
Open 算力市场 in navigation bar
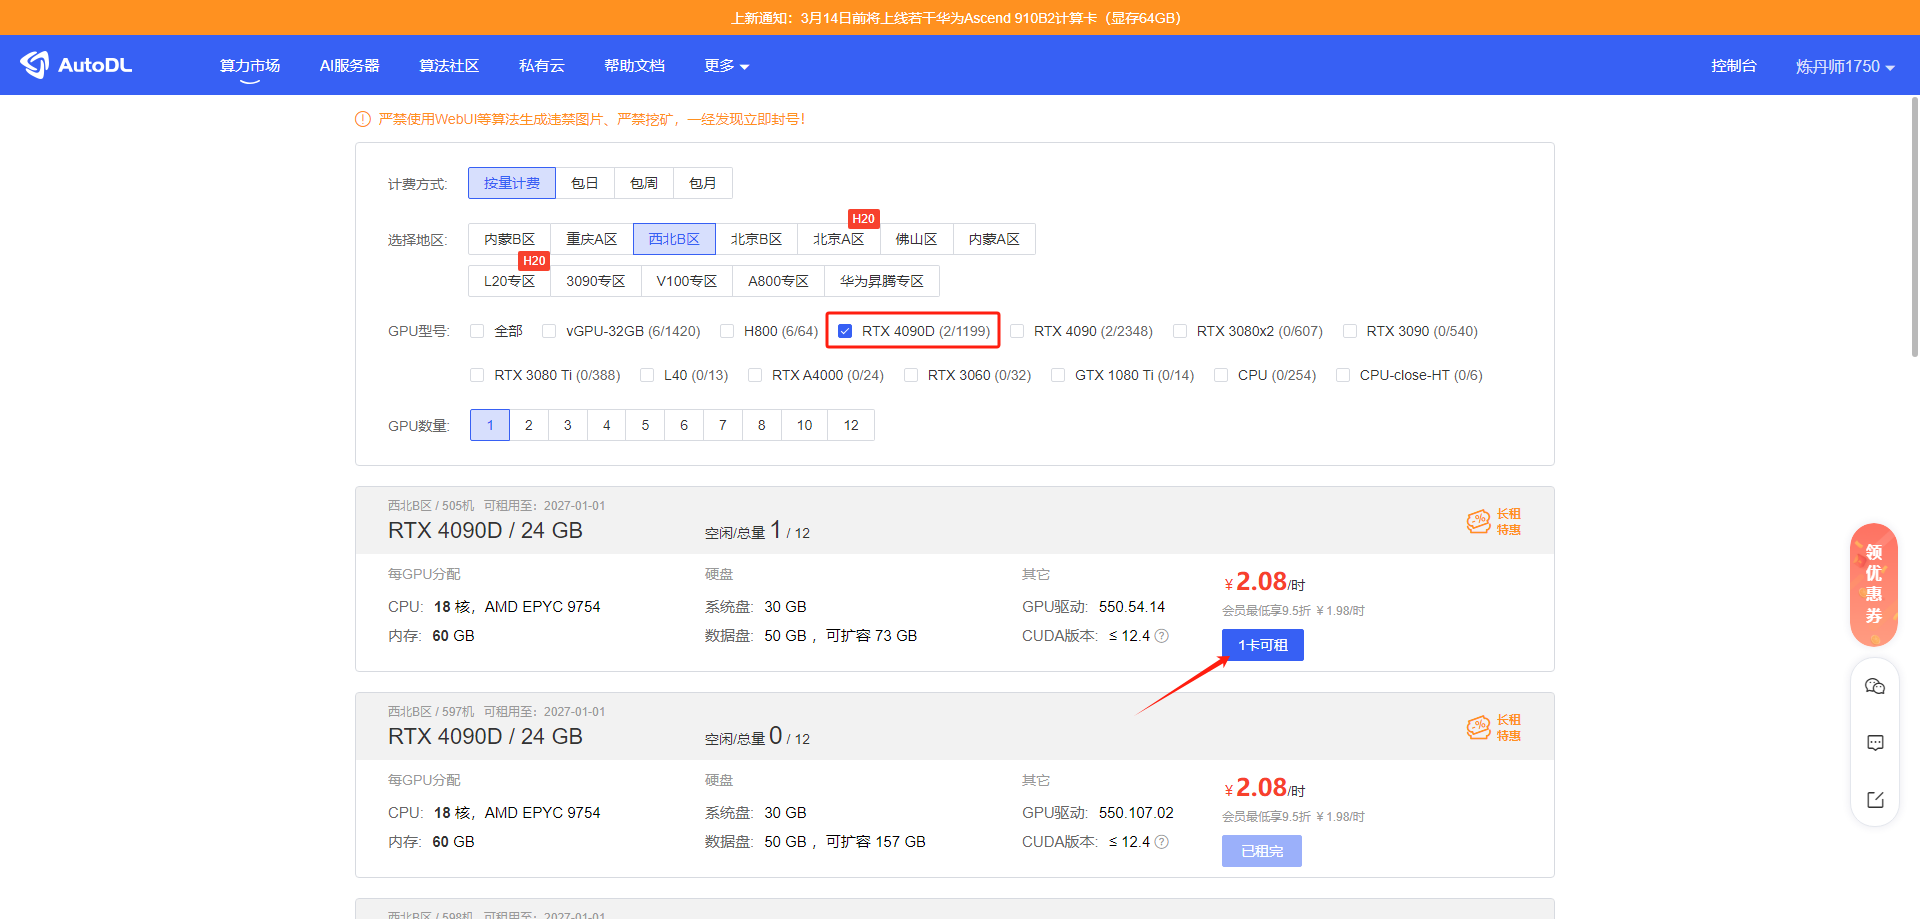point(250,66)
